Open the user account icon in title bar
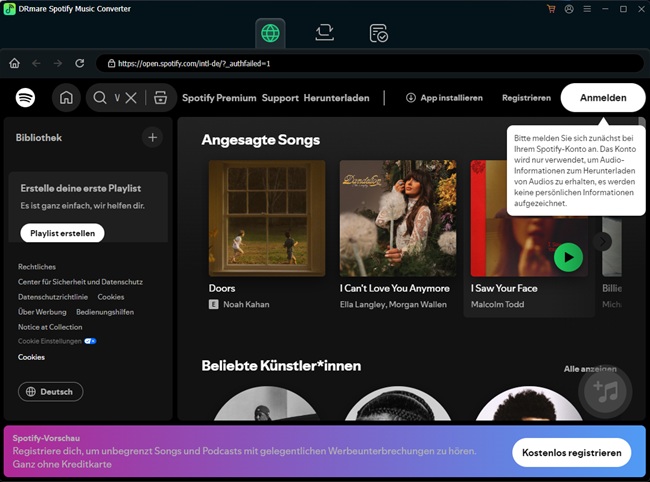 569,9
